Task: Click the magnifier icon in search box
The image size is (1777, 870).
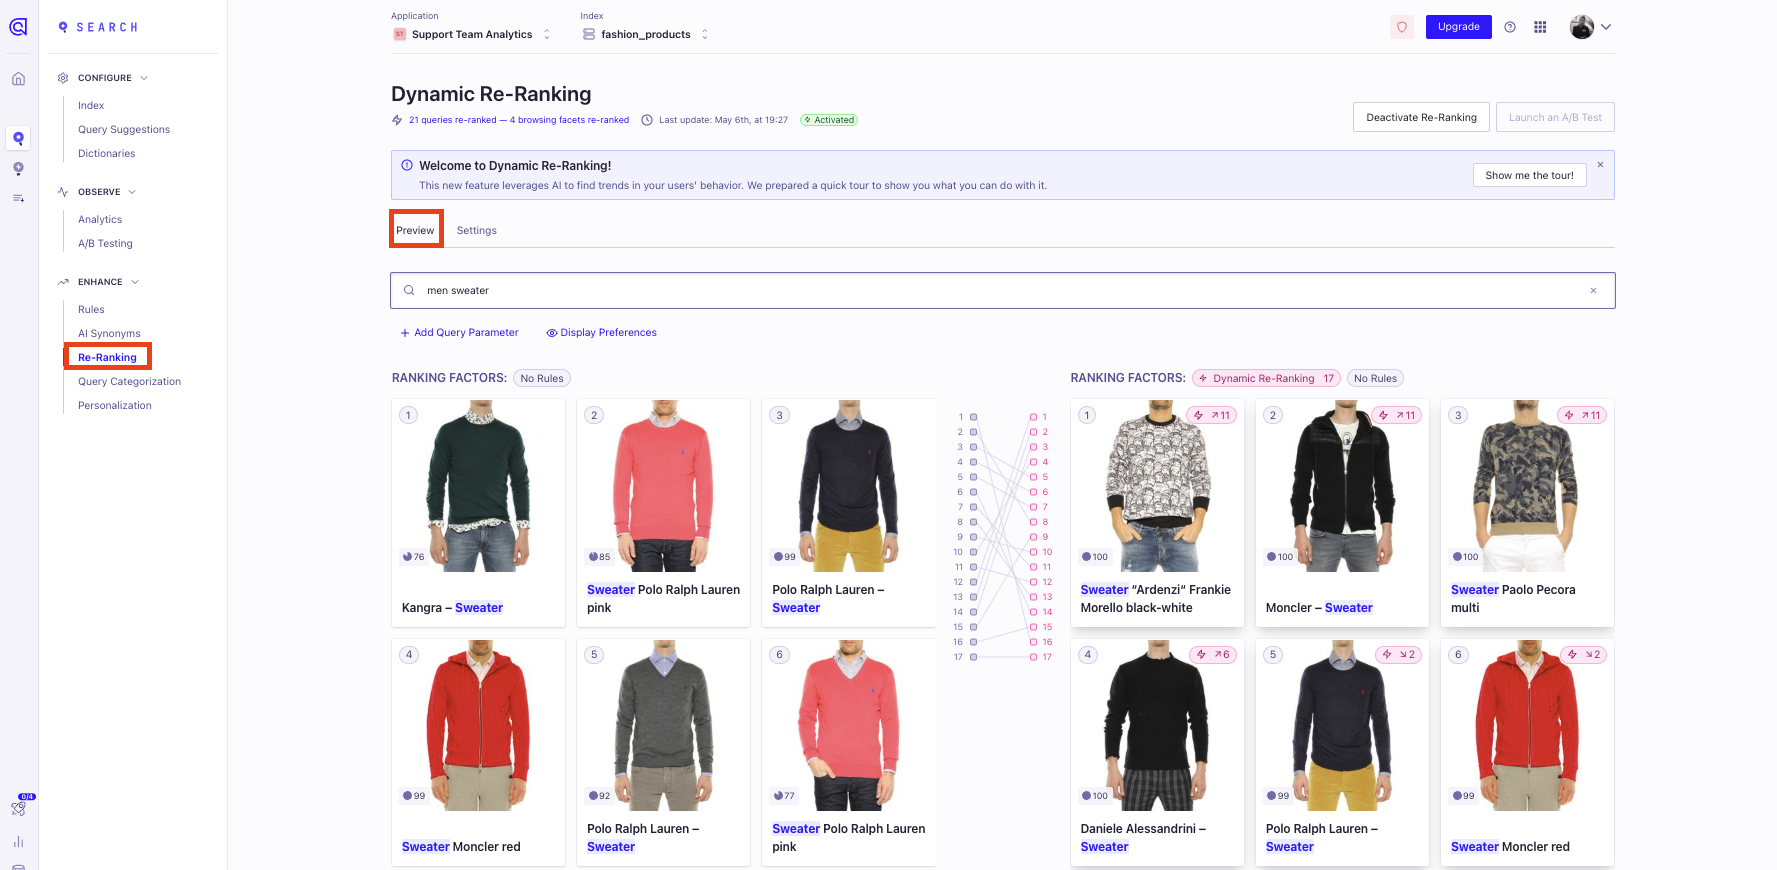Action: [409, 291]
